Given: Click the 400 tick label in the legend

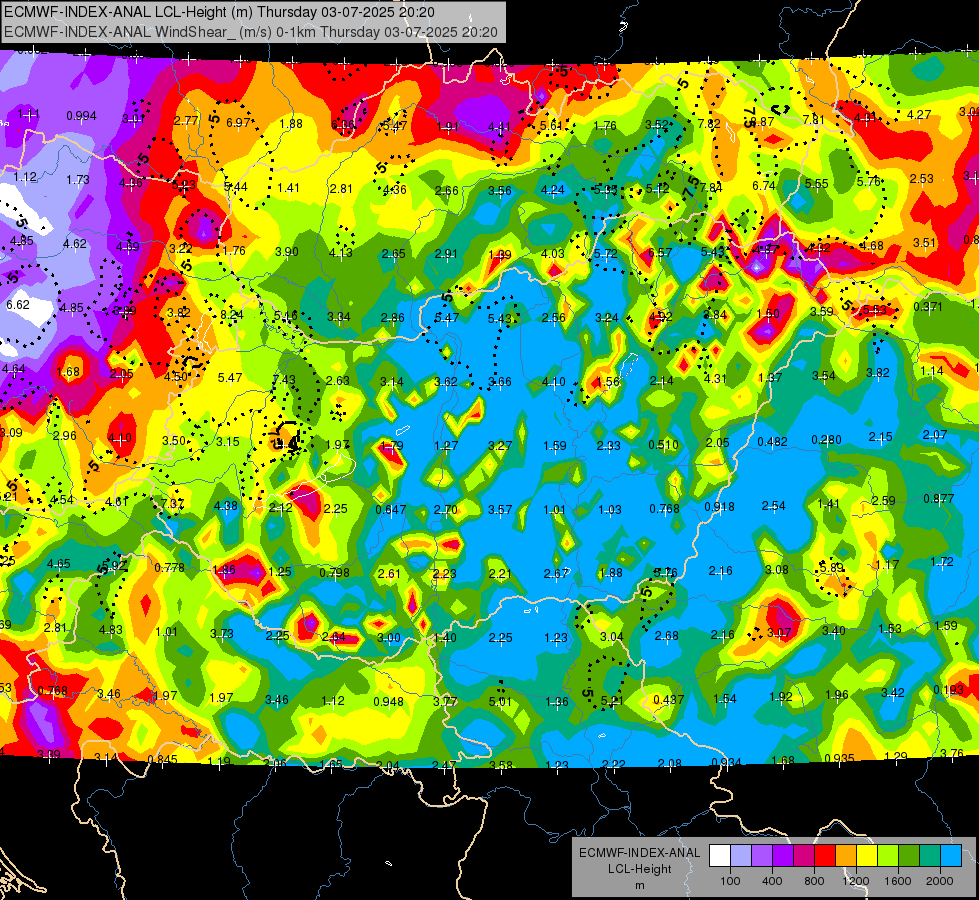Looking at the screenshot, I should [x=772, y=881].
